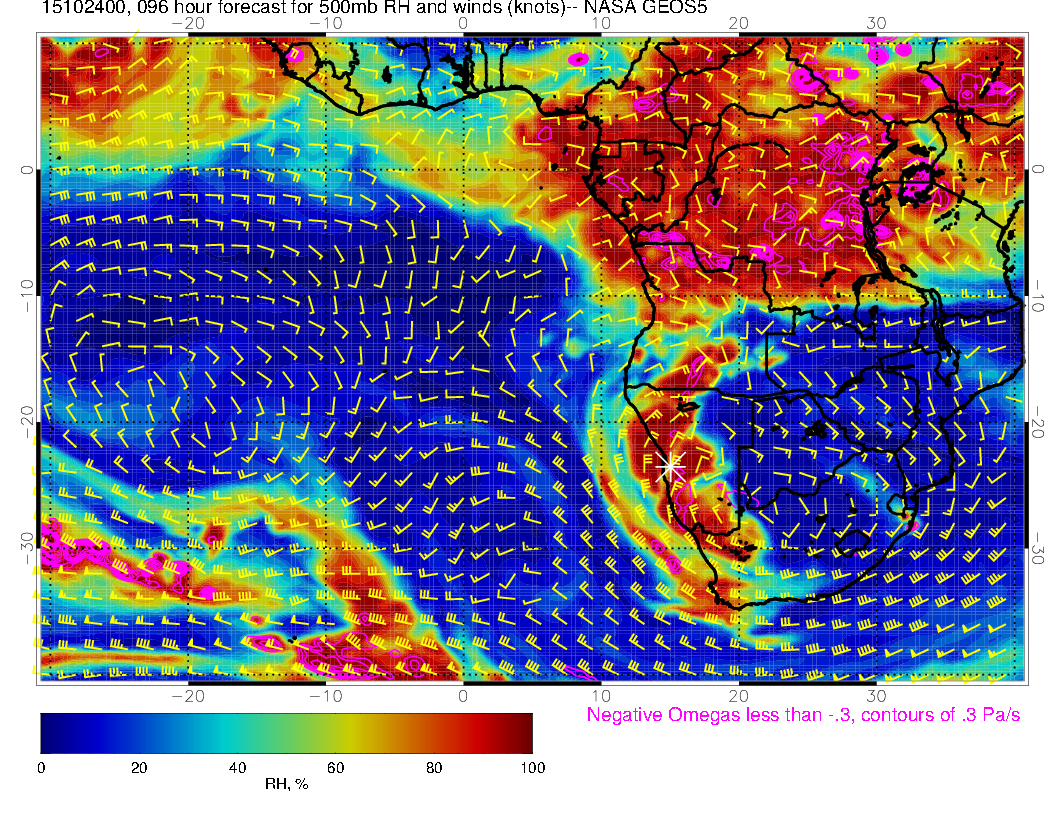Click the white star marker on the Namibian coast

coord(671,465)
